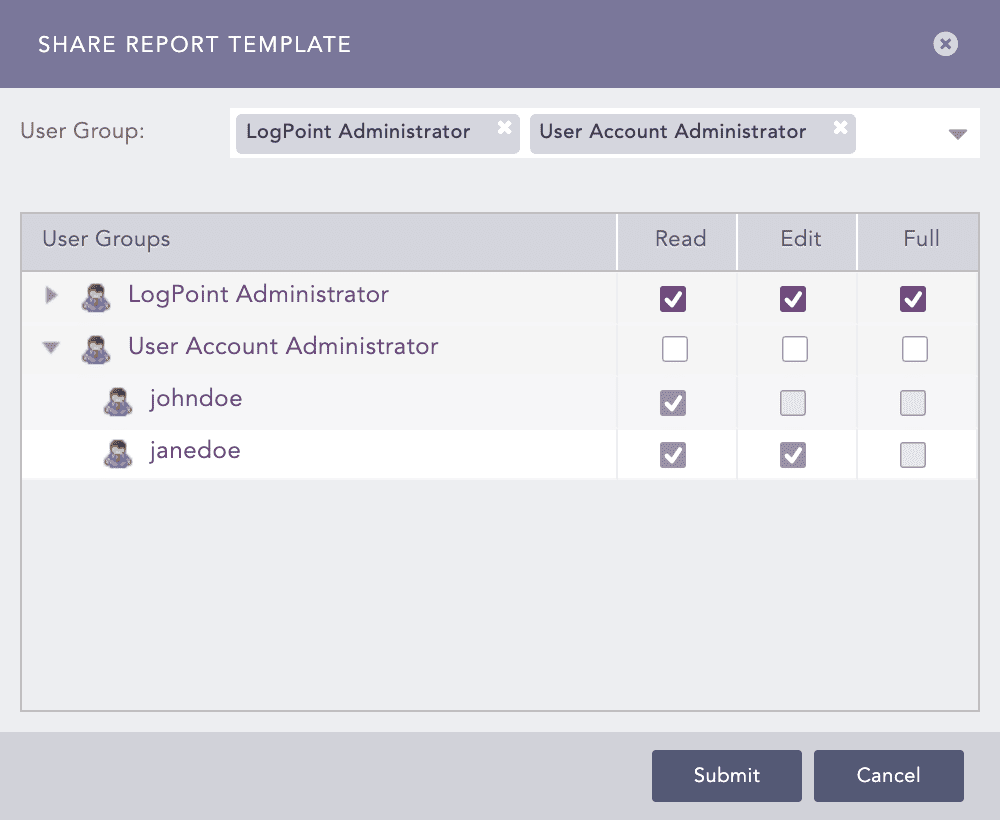The width and height of the screenshot is (1000, 820).
Task: Uncheck Read permission for LogPoint Administrator
Action: pos(673,298)
